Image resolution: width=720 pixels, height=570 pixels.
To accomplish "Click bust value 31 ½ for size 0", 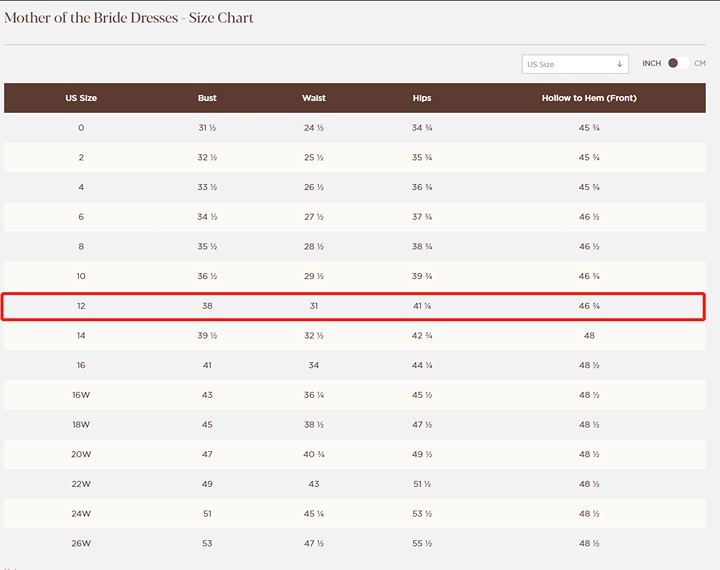I will point(207,128).
